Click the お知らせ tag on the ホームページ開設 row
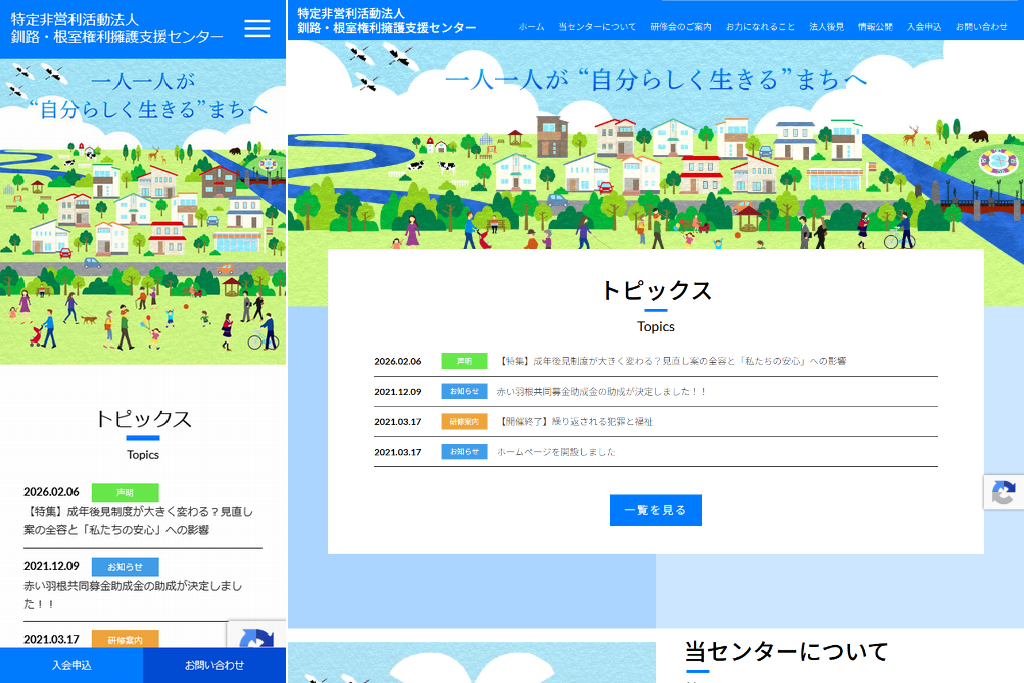 click(464, 452)
